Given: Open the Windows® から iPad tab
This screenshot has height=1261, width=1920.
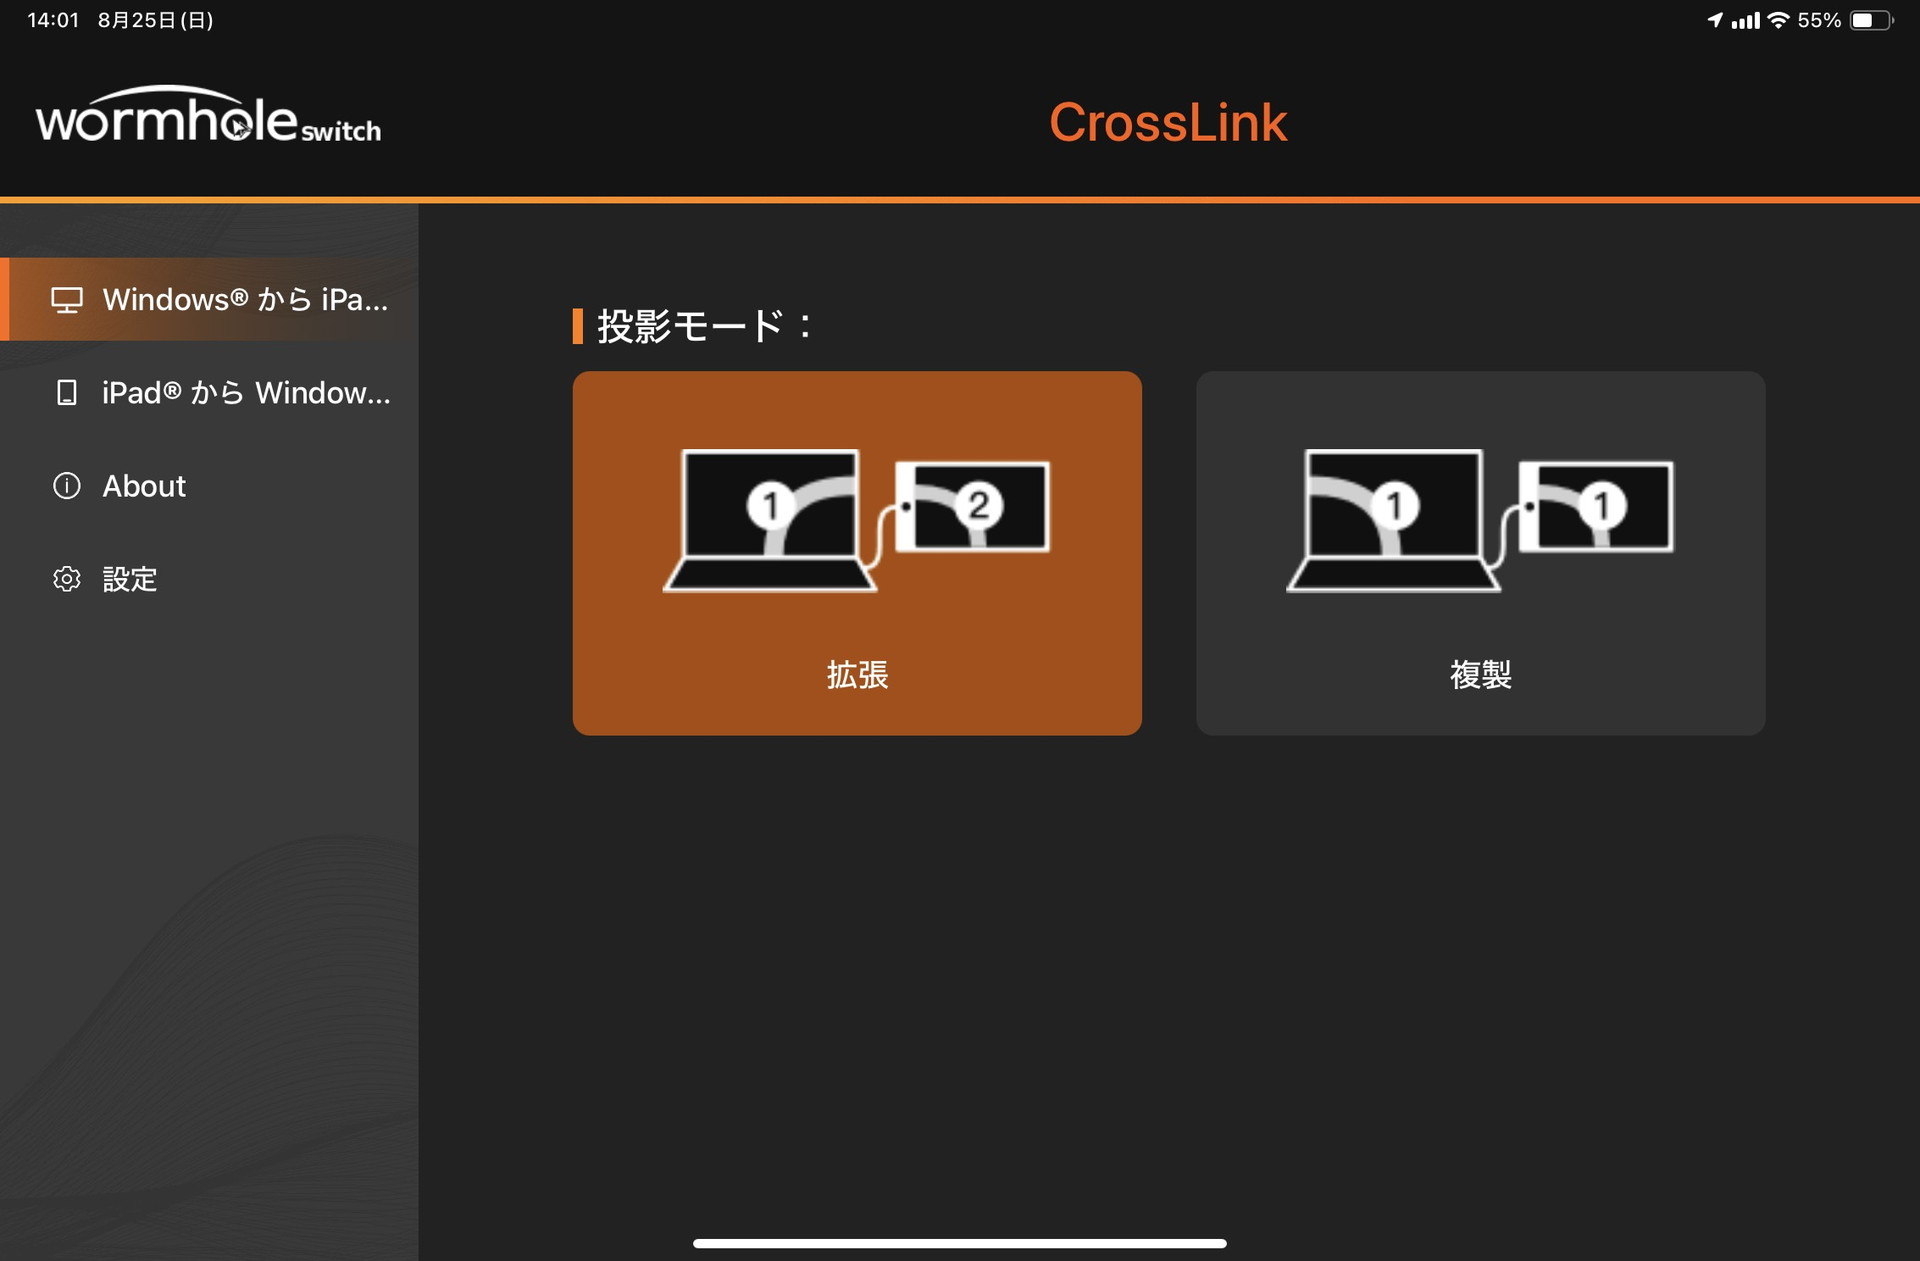Looking at the screenshot, I should click(245, 299).
